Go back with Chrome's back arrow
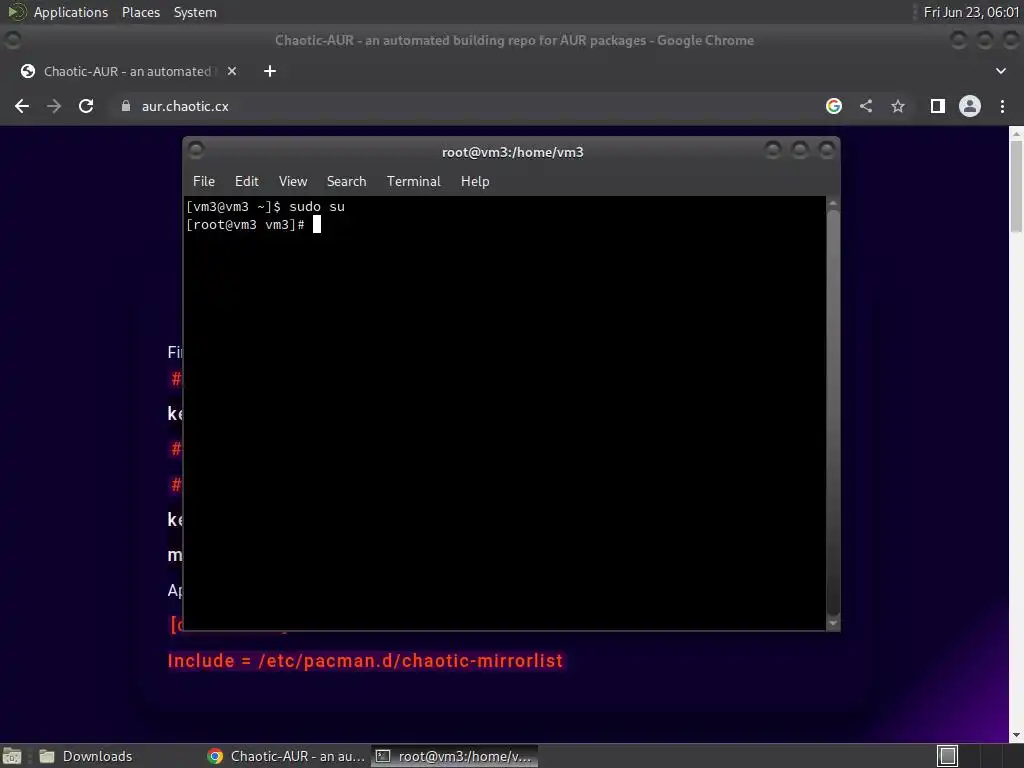The image size is (1024, 768). (22, 106)
